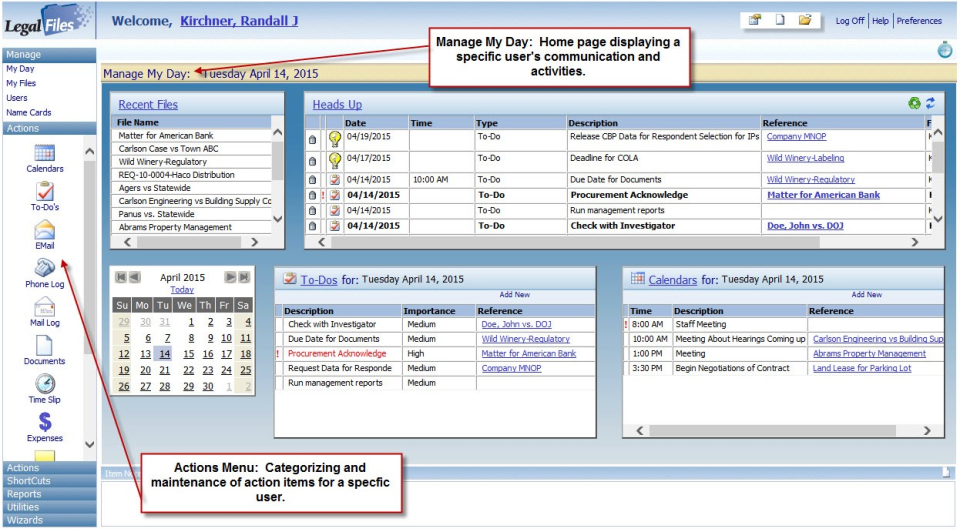Screen dimensions: 960x532
Task: Click the open folder toolbar icon
Action: [x=805, y=20]
